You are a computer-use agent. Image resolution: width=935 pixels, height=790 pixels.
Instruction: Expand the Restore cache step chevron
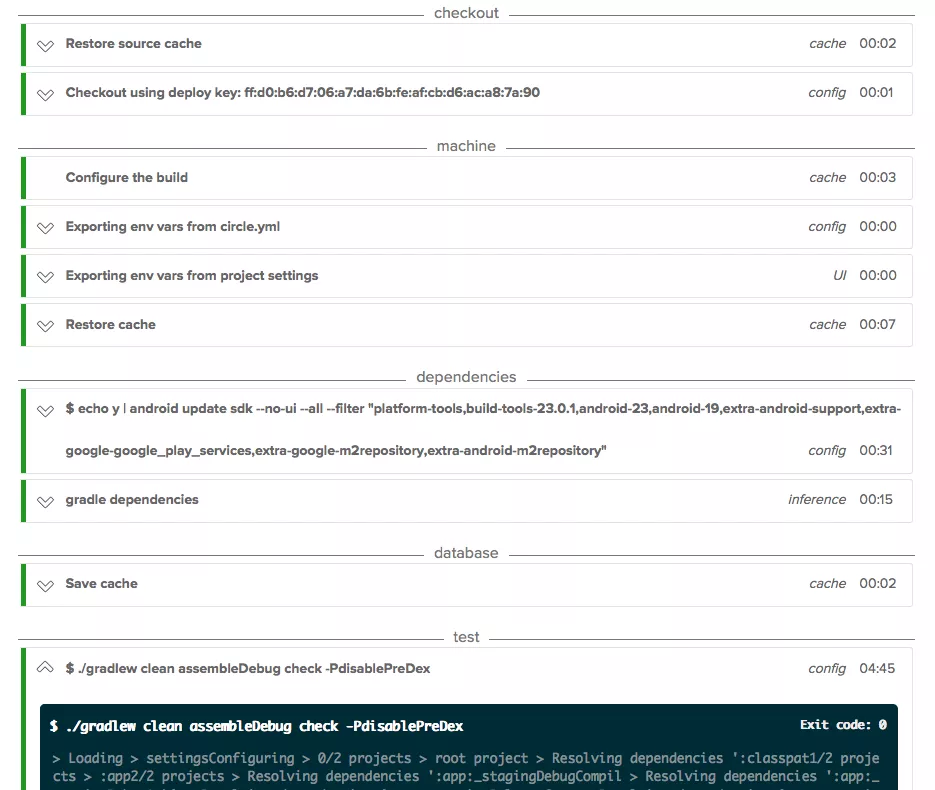(x=45, y=326)
